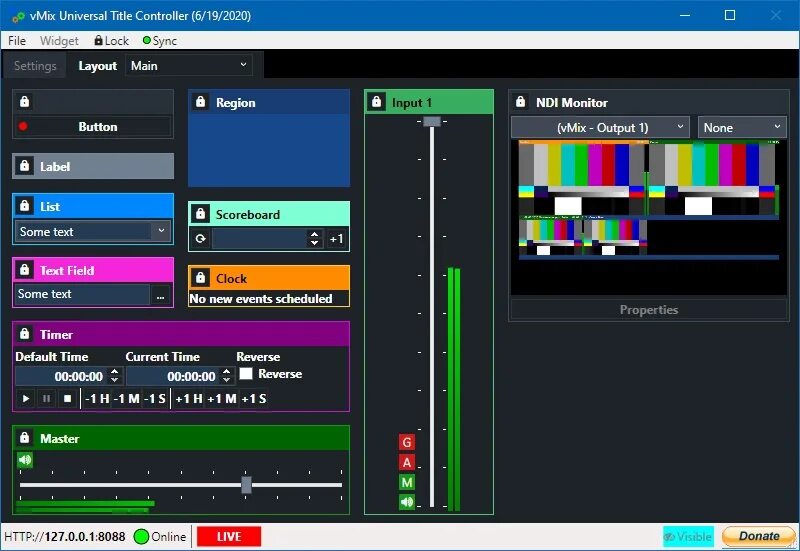
Task: Click the Region widget blue area
Action: click(x=269, y=150)
